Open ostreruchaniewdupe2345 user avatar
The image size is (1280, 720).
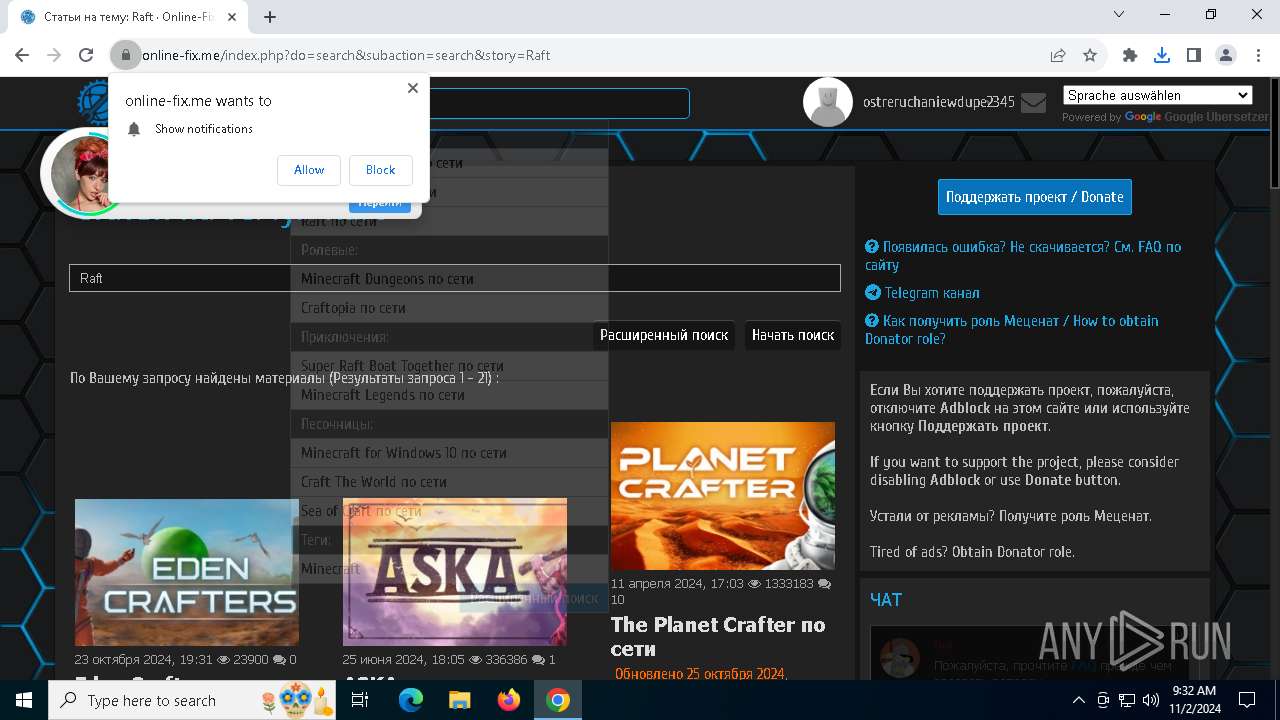[828, 102]
